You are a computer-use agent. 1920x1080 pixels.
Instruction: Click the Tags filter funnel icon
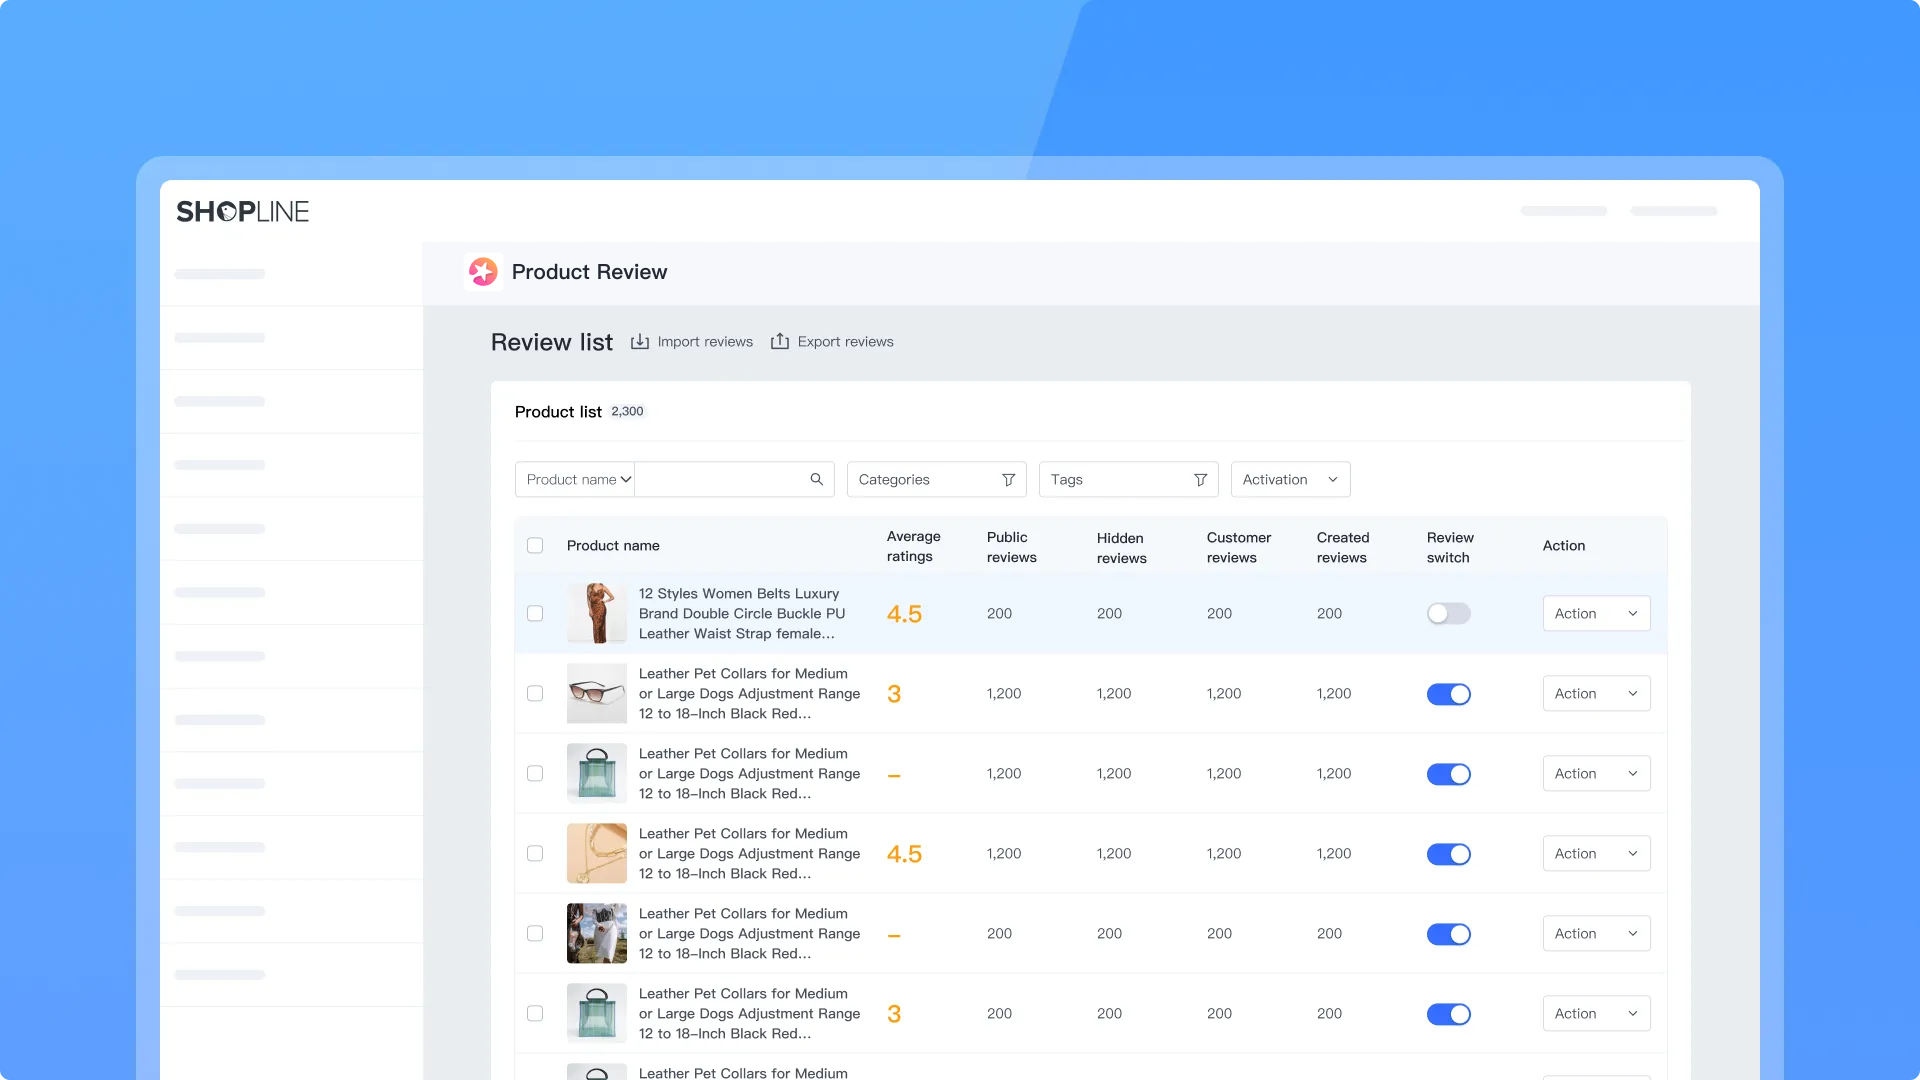[x=1200, y=480]
